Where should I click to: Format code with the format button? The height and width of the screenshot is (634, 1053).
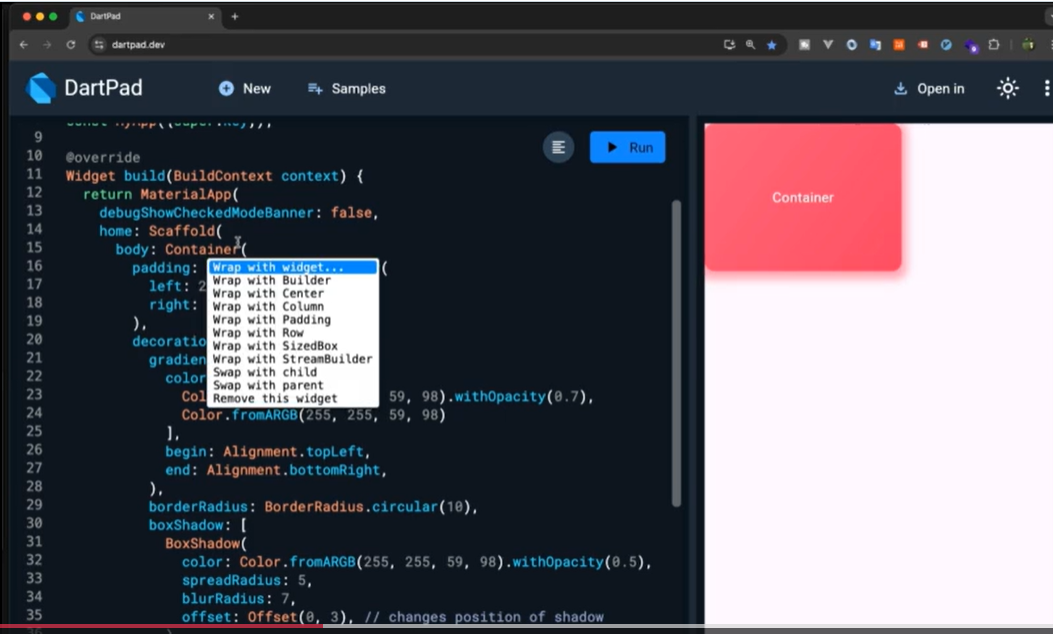(x=558, y=147)
